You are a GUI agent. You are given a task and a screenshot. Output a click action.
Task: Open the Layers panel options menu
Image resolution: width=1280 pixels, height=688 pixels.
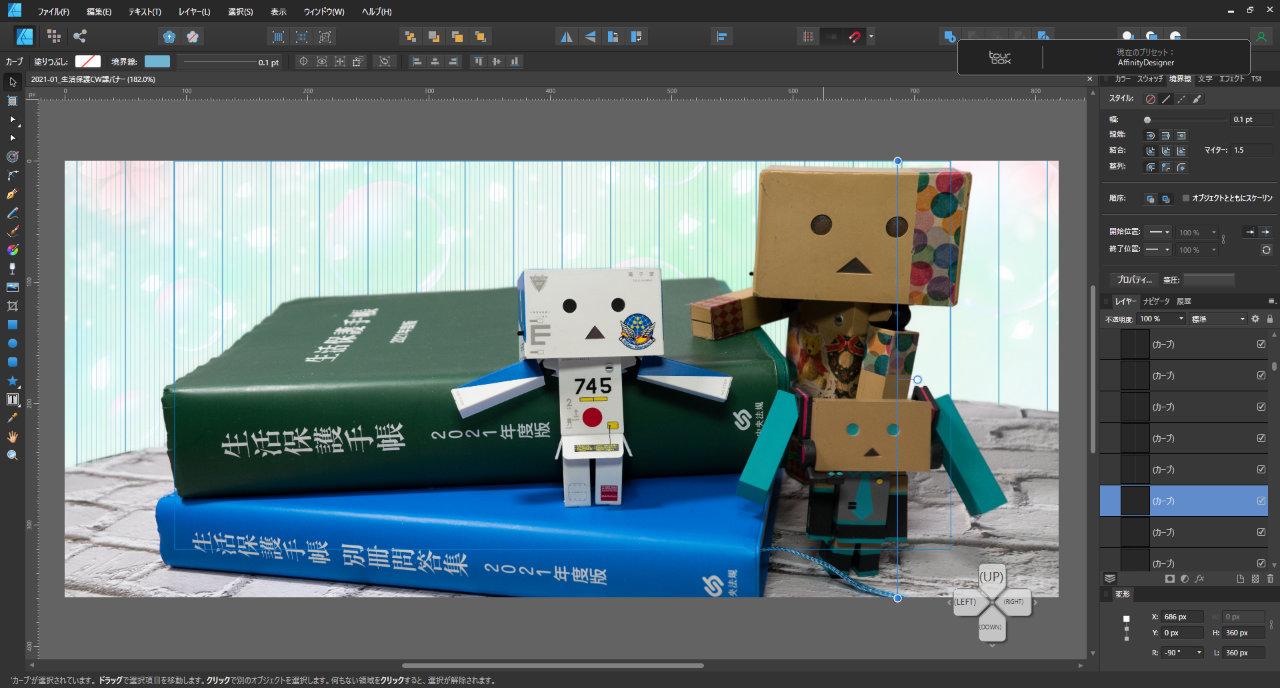pyautogui.click(x=1272, y=301)
